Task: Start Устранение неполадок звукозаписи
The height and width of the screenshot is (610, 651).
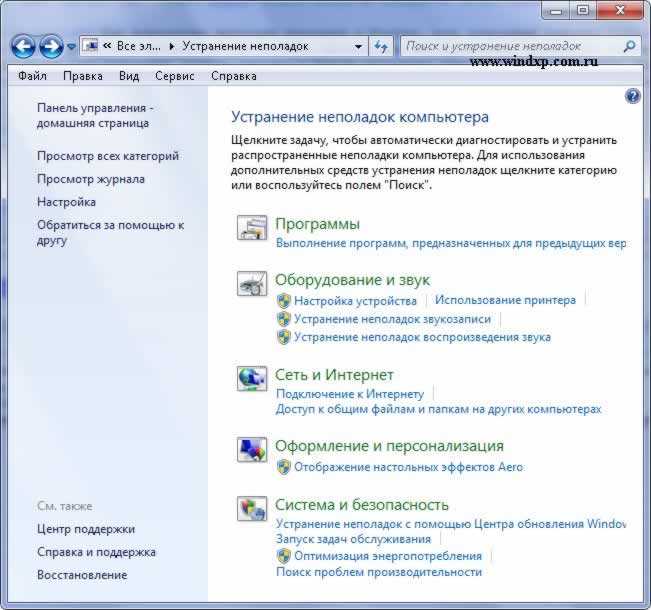Action: 392,319
